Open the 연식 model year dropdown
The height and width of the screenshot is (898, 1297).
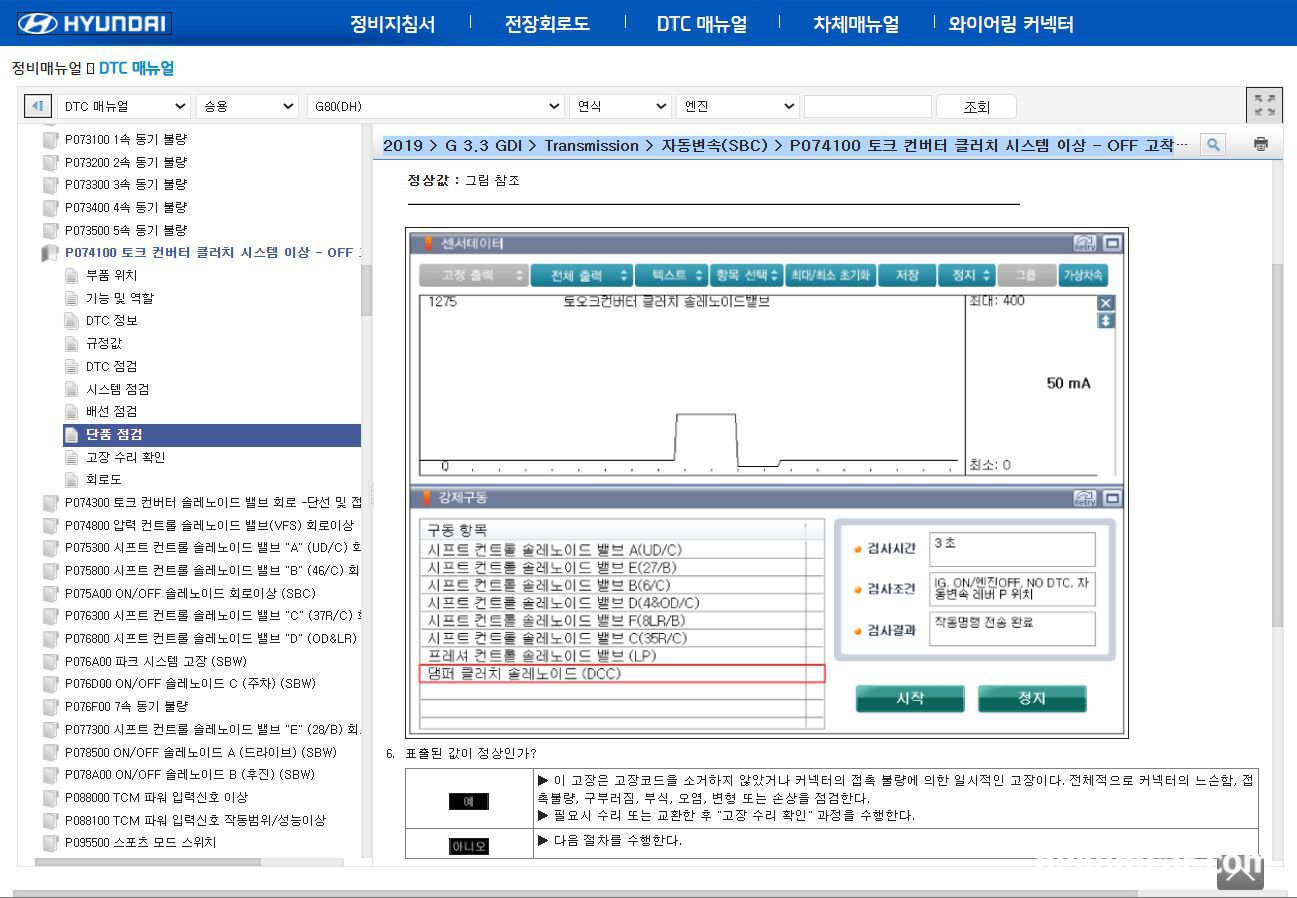[620, 105]
